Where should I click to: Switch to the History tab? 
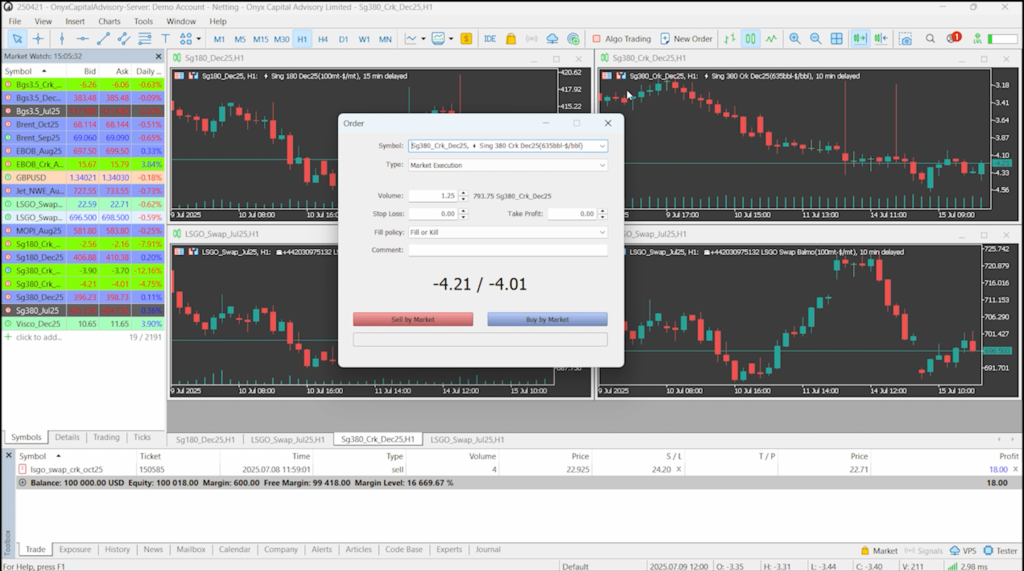click(x=117, y=549)
